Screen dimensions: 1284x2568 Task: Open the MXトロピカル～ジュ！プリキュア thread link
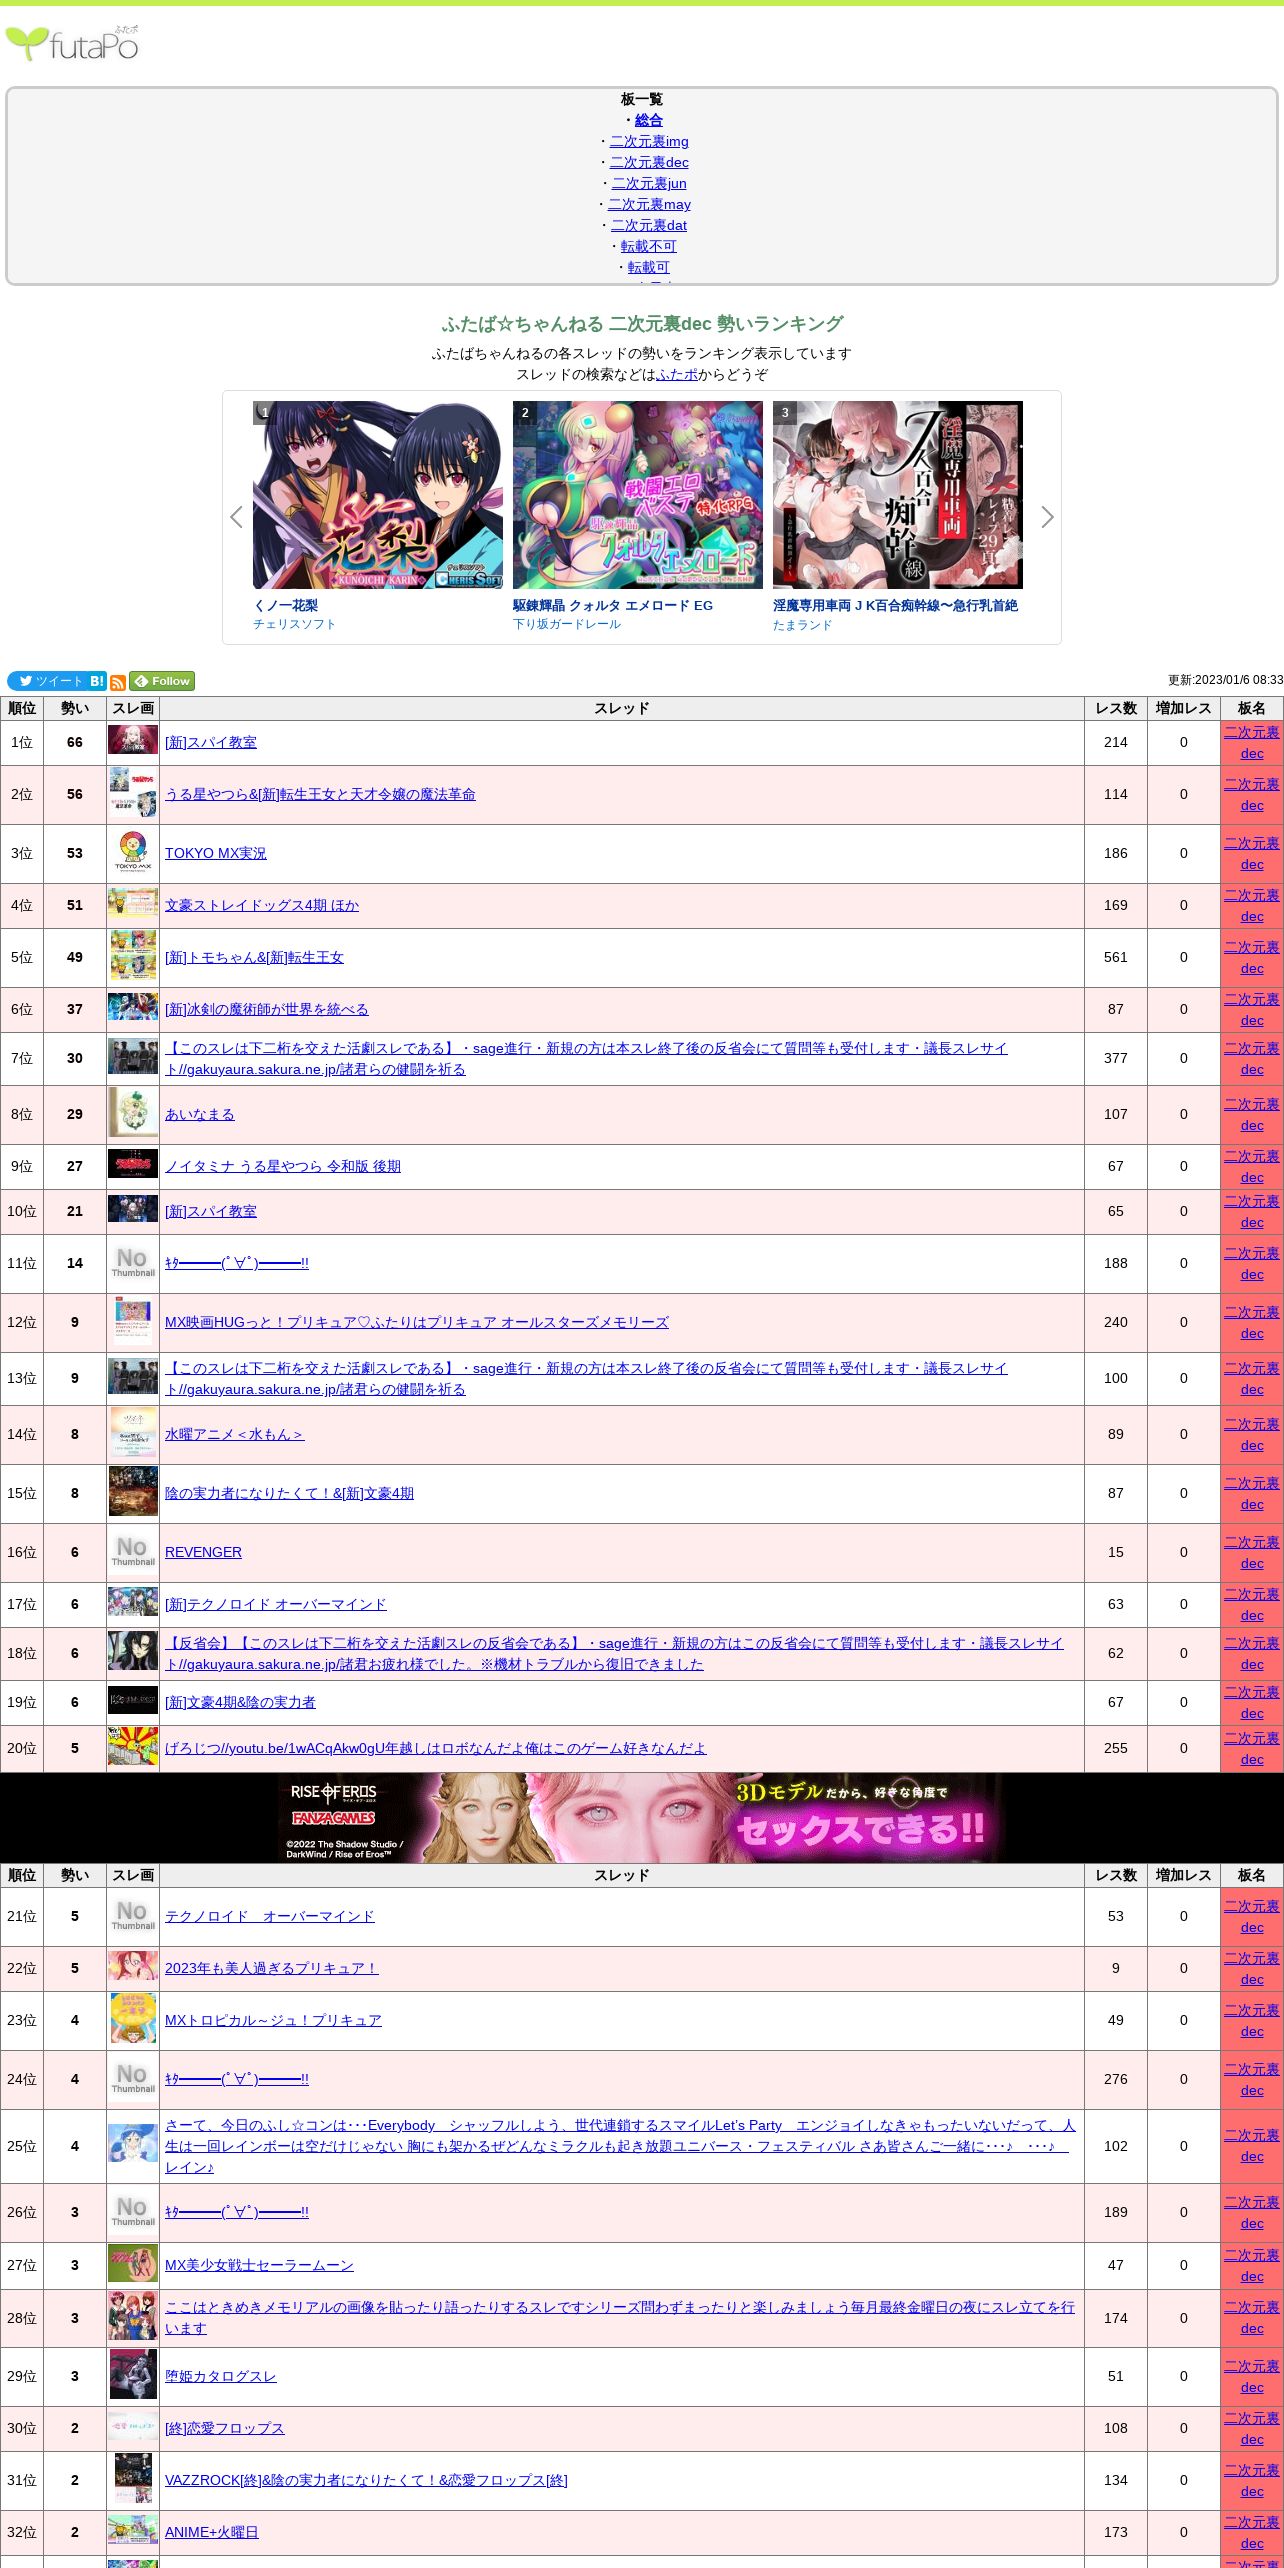tap(273, 2020)
